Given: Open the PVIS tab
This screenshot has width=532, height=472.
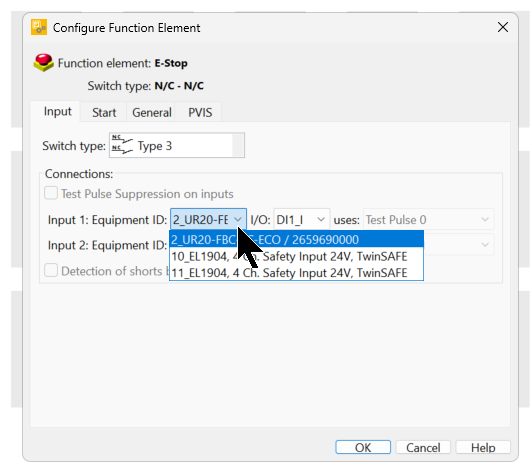Looking at the screenshot, I should [x=200, y=112].
